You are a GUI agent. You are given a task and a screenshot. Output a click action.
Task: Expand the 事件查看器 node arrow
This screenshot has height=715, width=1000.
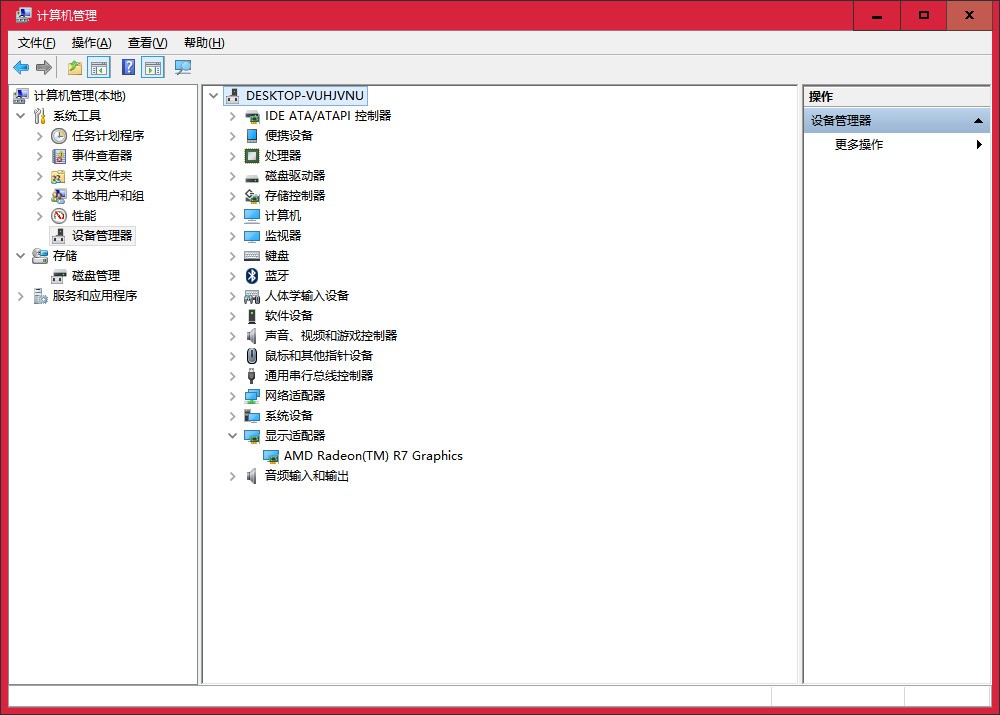(40, 156)
